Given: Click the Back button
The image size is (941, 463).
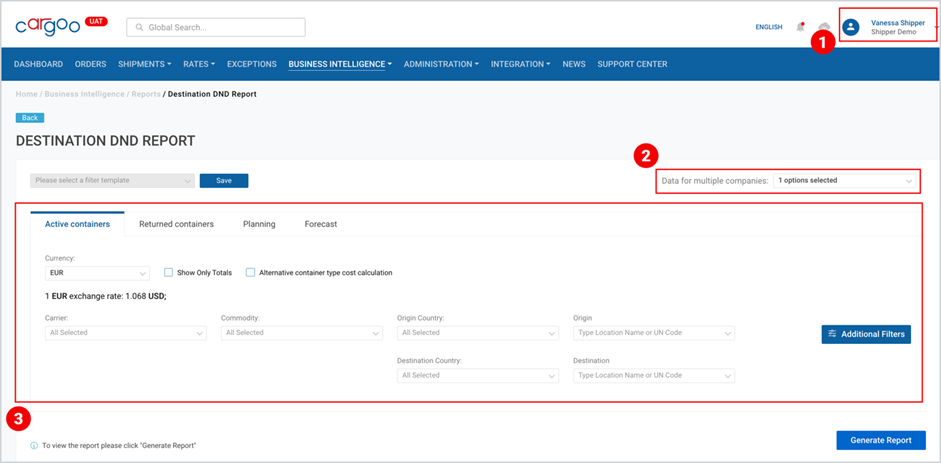Looking at the screenshot, I should pos(30,118).
